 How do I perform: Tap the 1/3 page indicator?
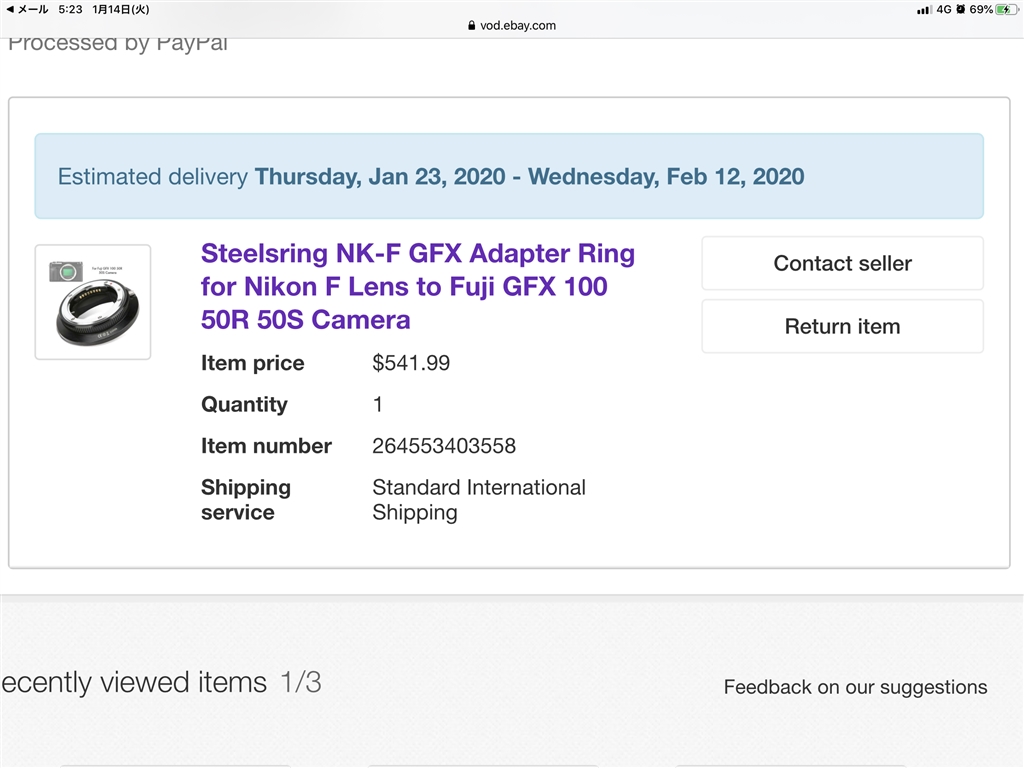coord(301,683)
